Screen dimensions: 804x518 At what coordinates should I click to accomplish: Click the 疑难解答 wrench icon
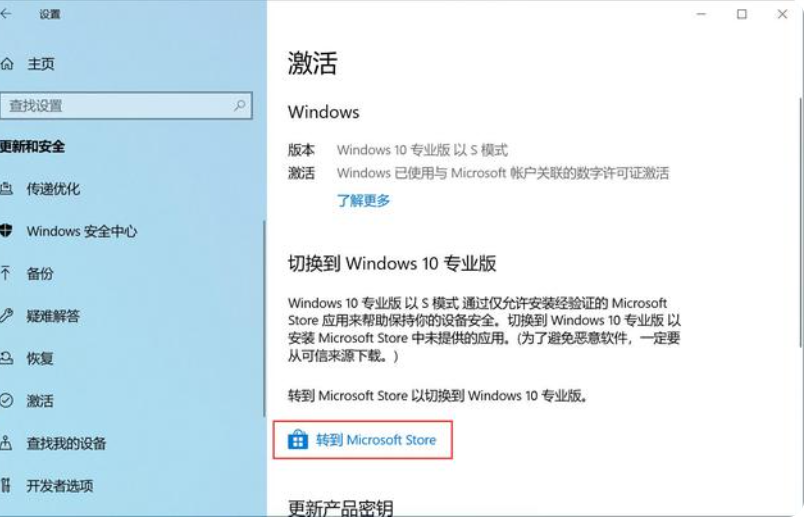pos(6,315)
